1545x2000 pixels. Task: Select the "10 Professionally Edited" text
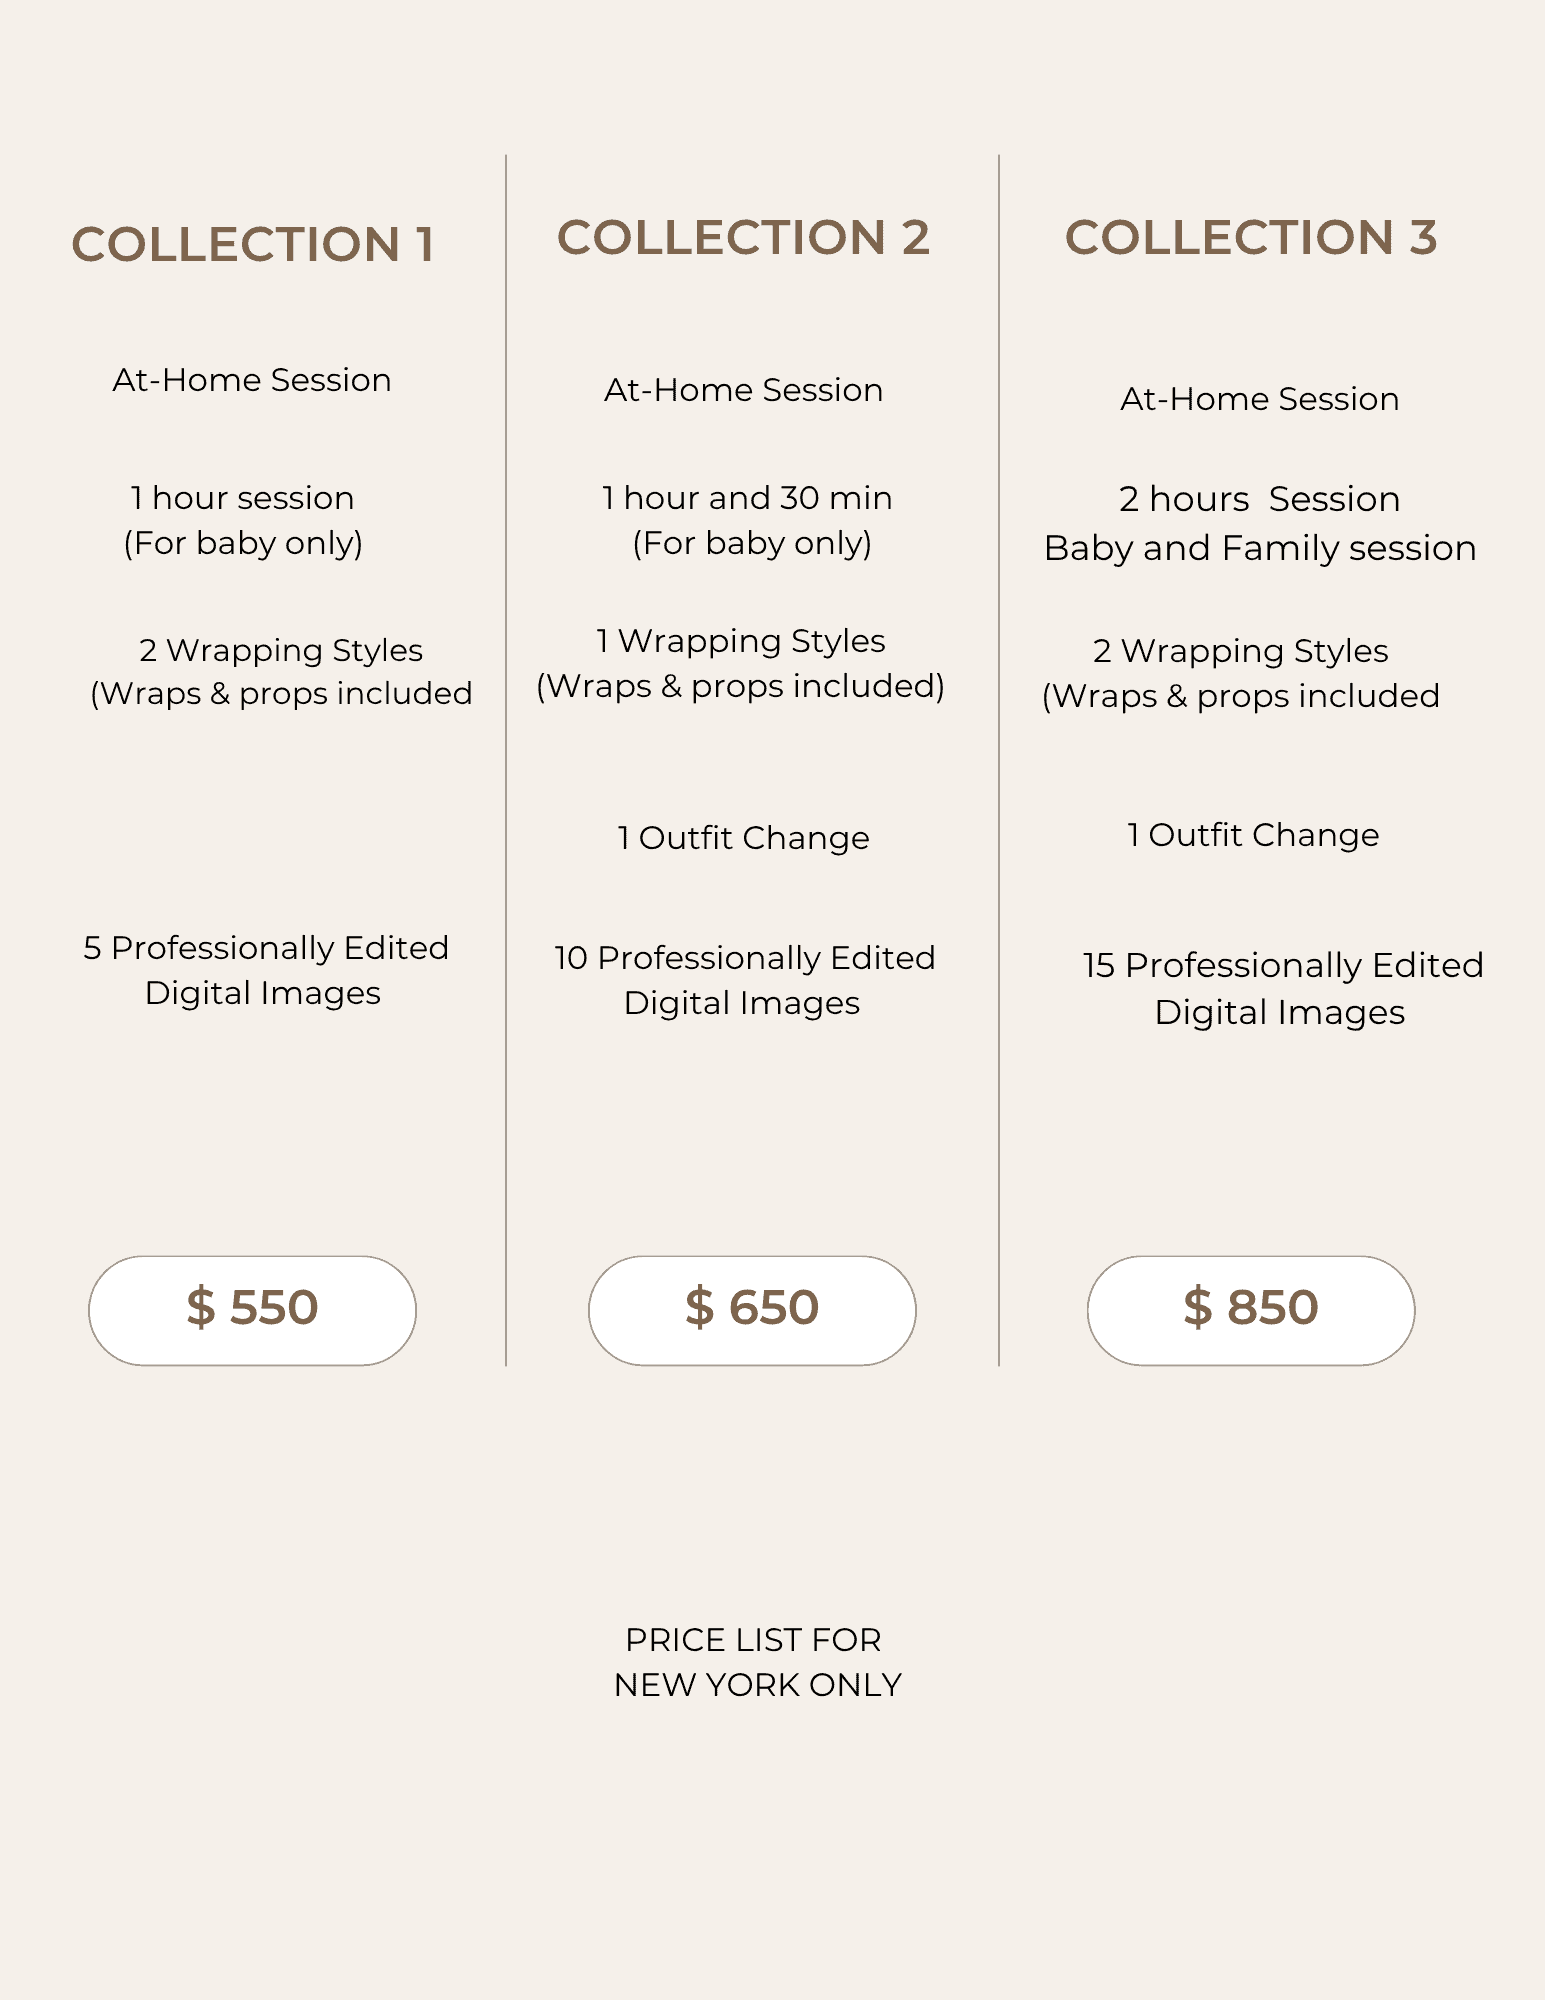click(x=745, y=958)
